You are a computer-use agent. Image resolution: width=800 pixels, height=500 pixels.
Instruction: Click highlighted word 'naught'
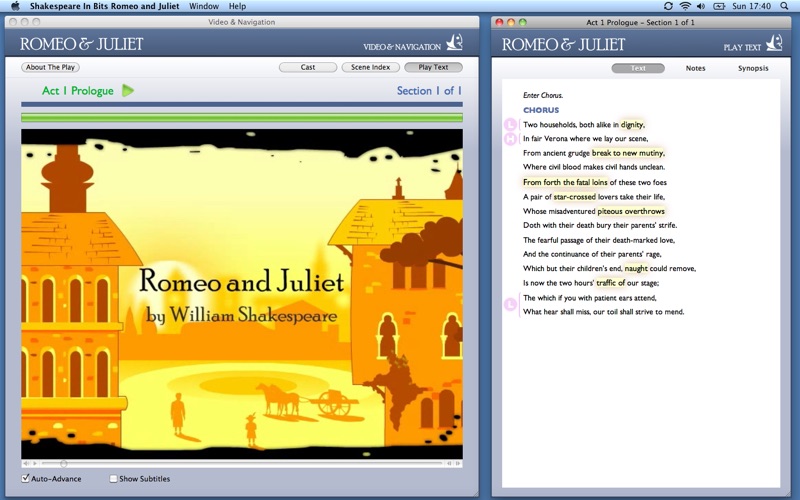pos(636,268)
